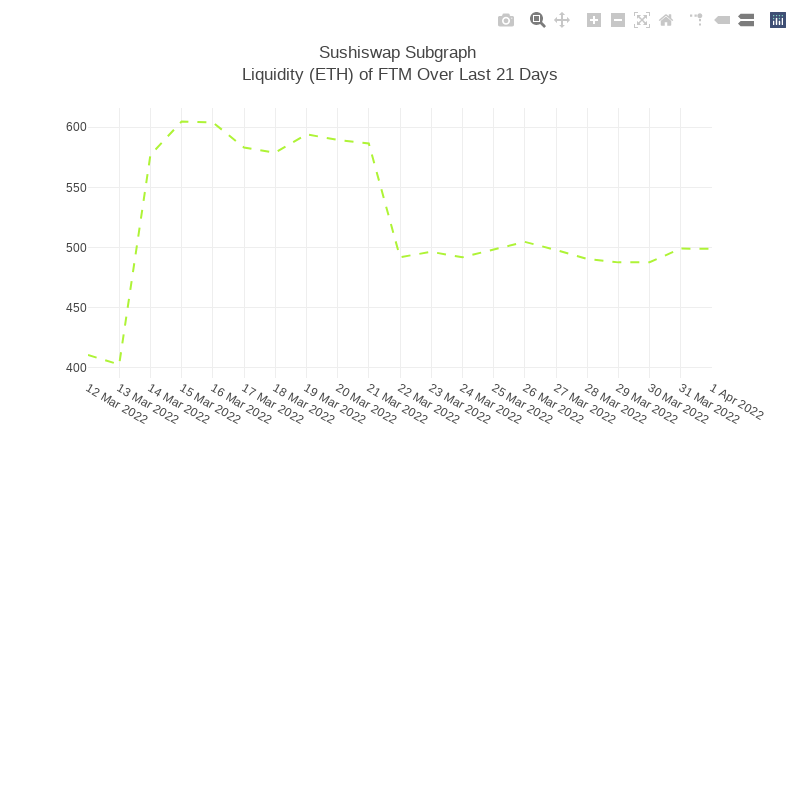This screenshot has height=800, width=800.
Task: Reset axes with the home icon
Action: [x=666, y=20]
